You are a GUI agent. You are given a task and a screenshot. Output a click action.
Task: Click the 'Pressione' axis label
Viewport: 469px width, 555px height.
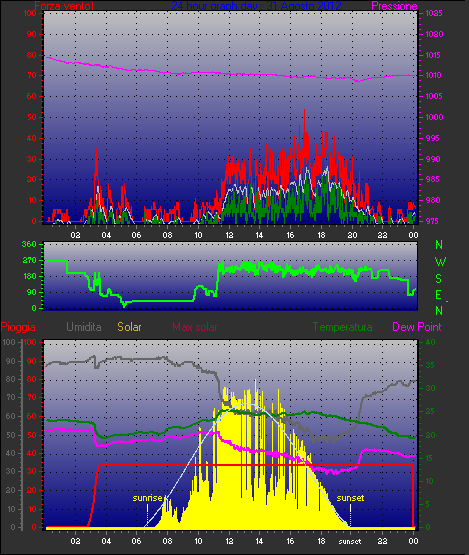tap(394, 6)
